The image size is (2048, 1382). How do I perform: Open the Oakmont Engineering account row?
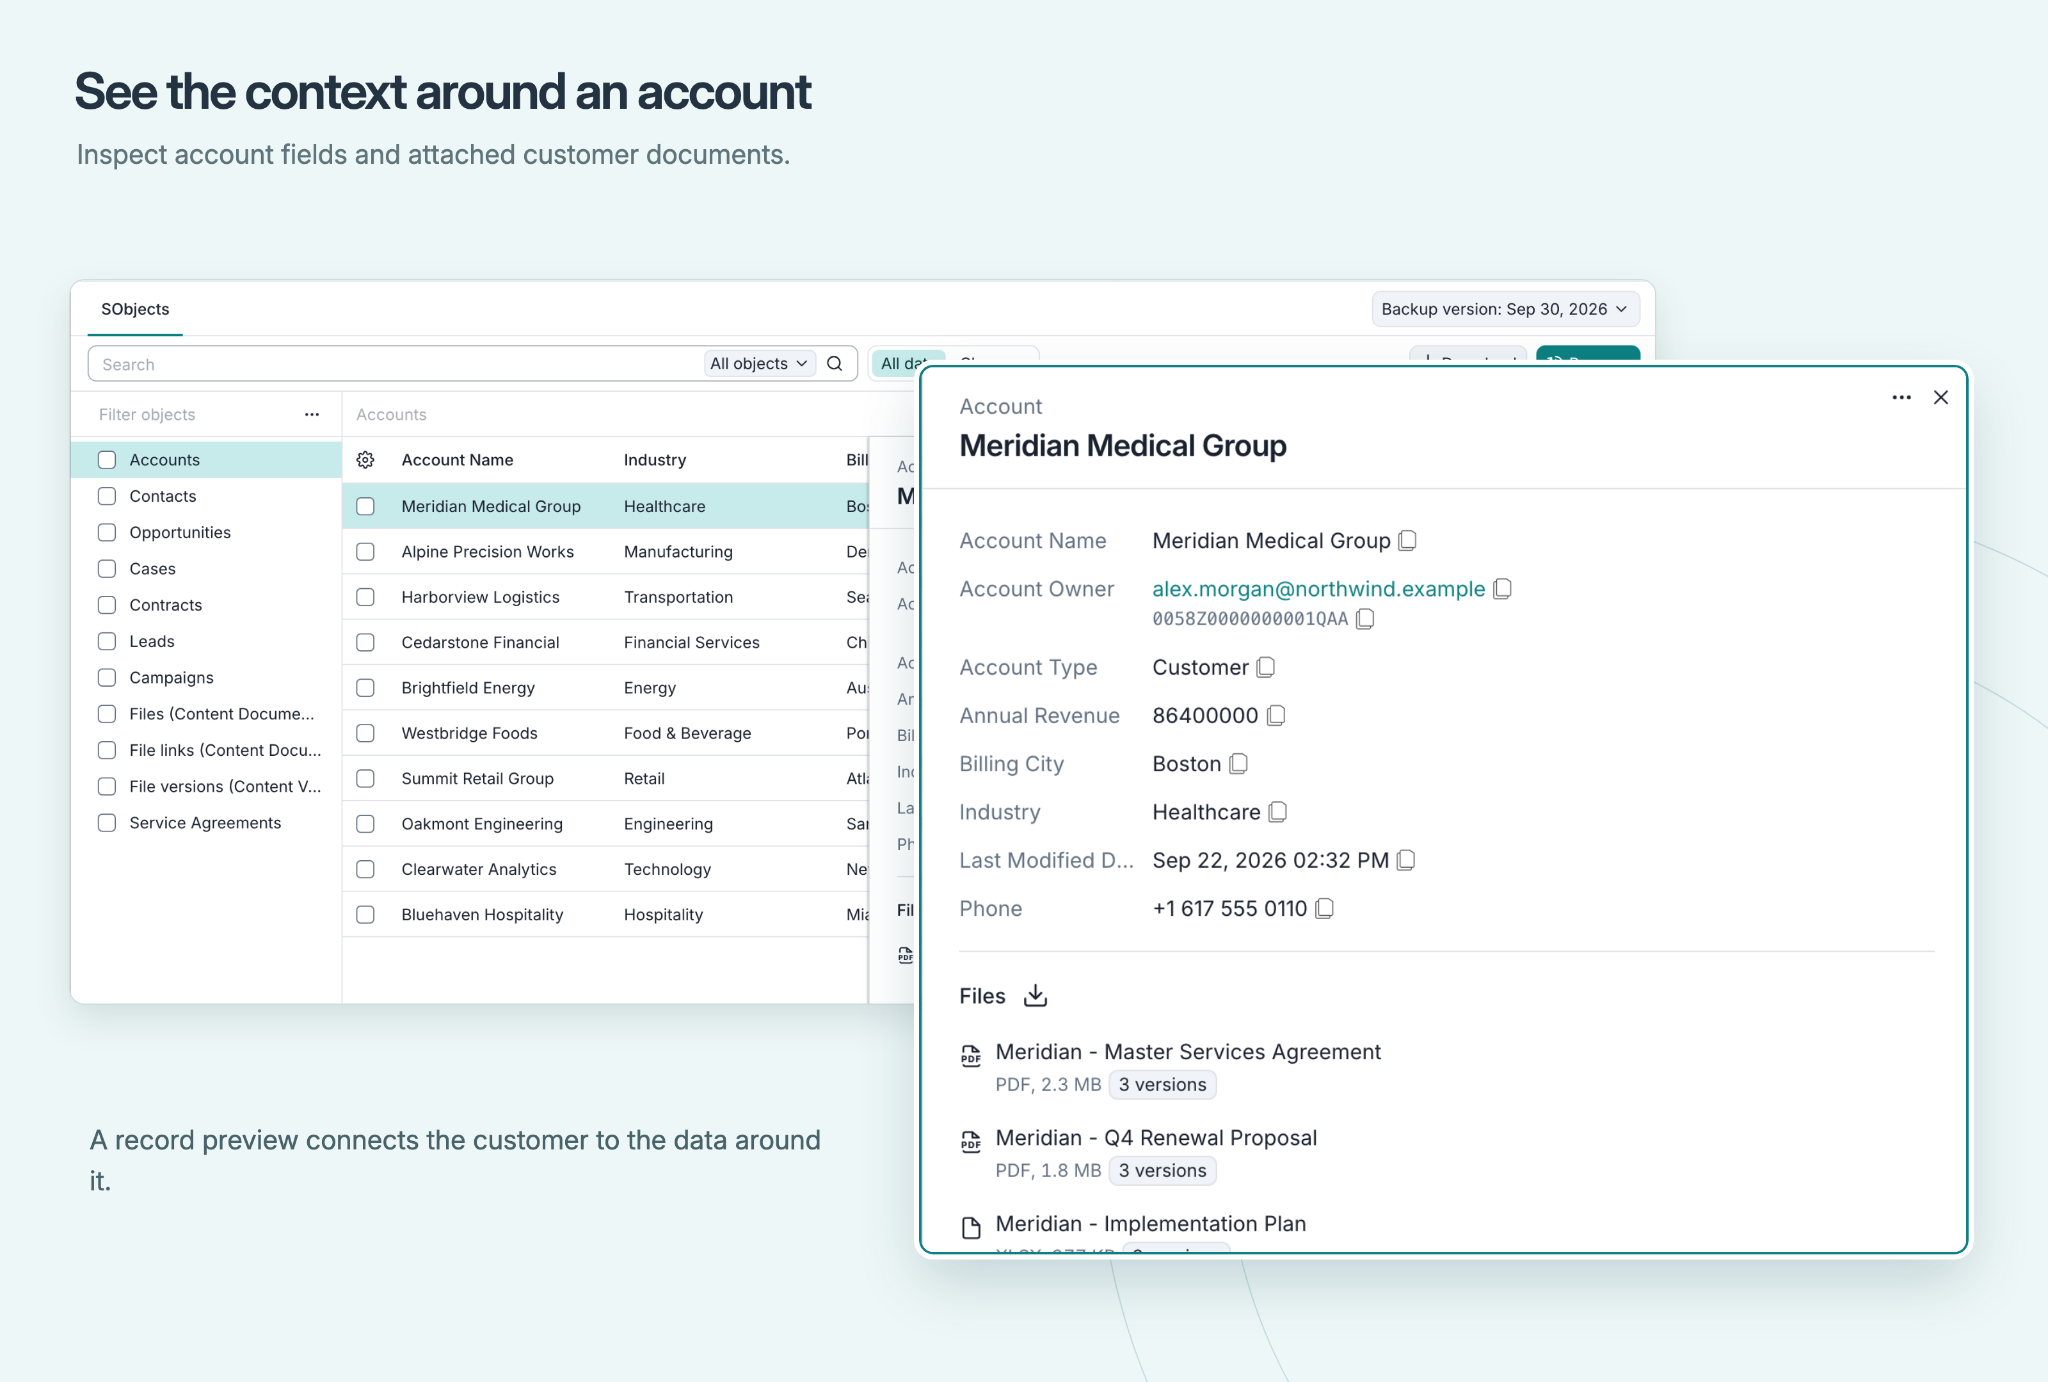pyautogui.click(x=606, y=824)
